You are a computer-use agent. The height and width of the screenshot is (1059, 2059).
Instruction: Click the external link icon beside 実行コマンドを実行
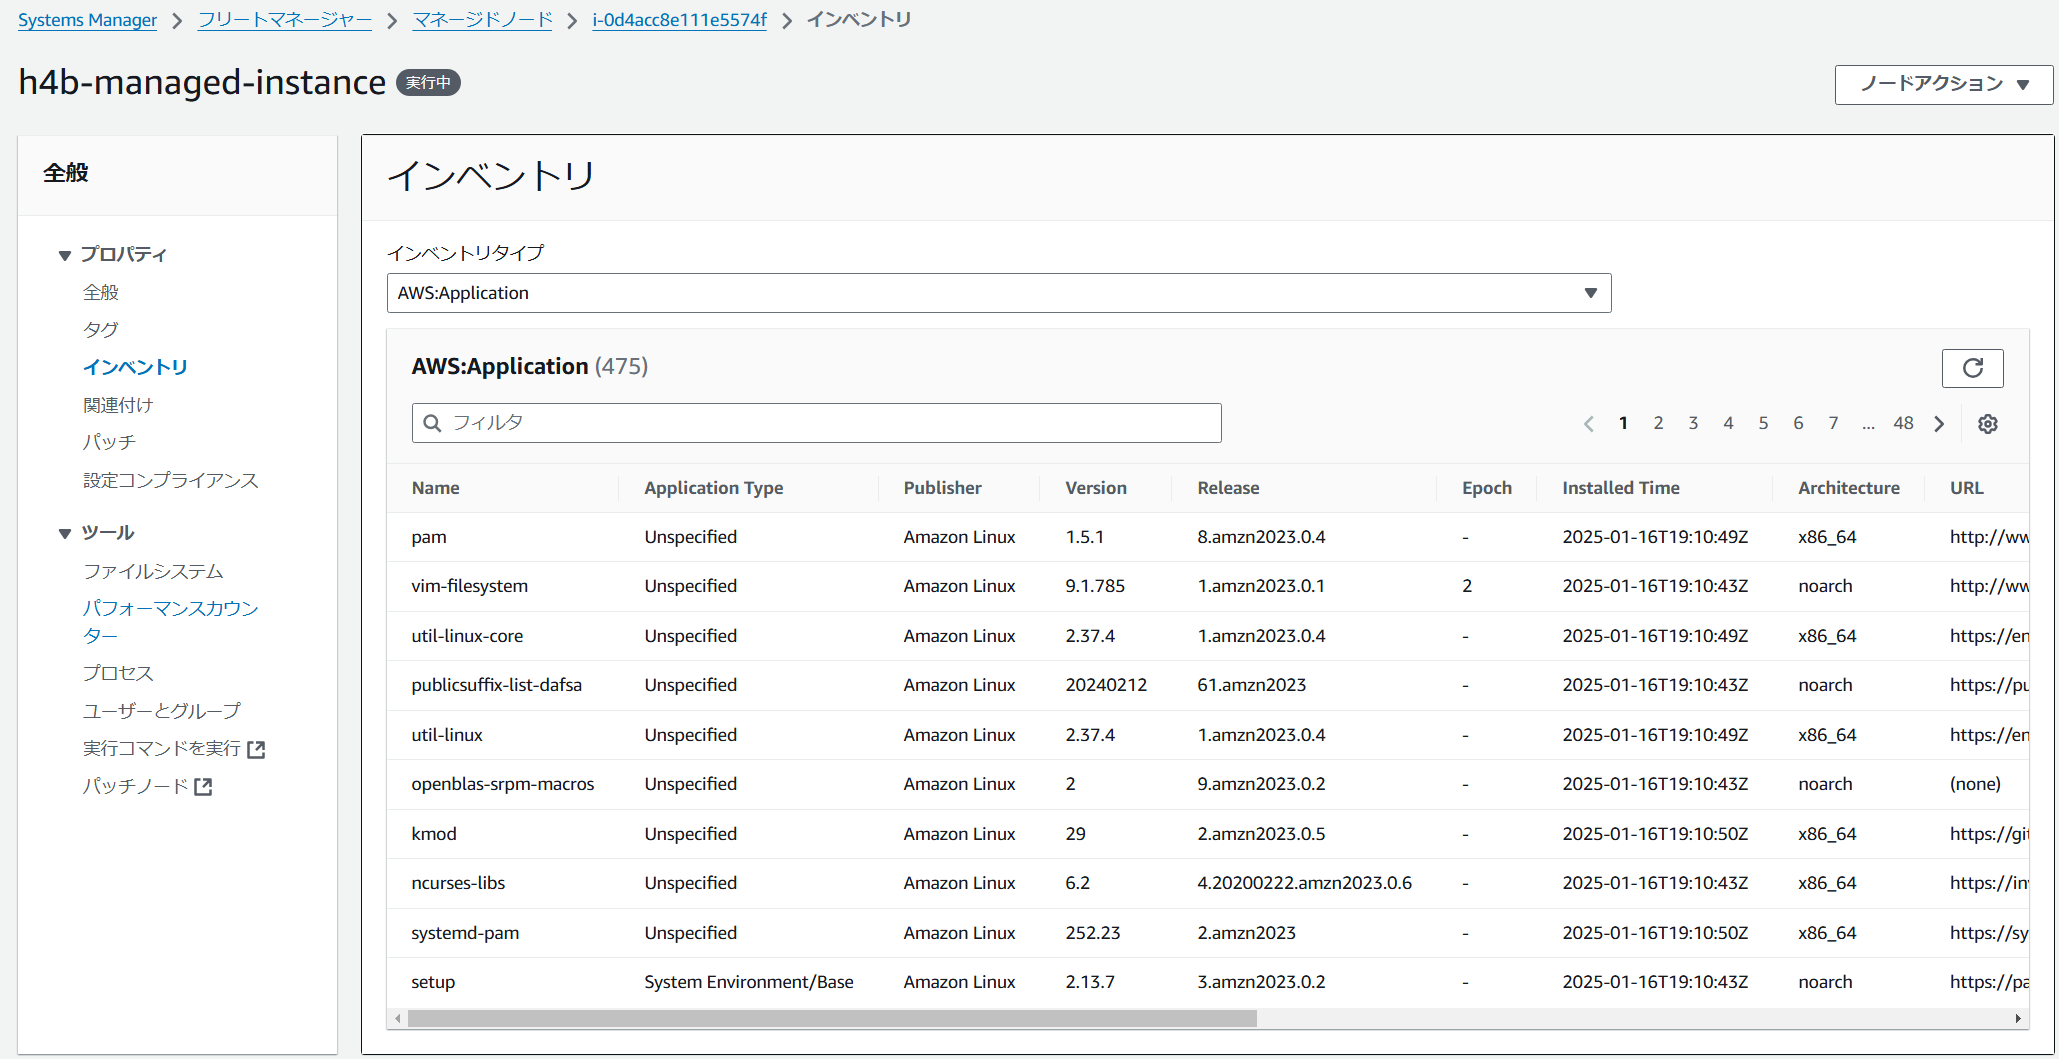click(256, 749)
